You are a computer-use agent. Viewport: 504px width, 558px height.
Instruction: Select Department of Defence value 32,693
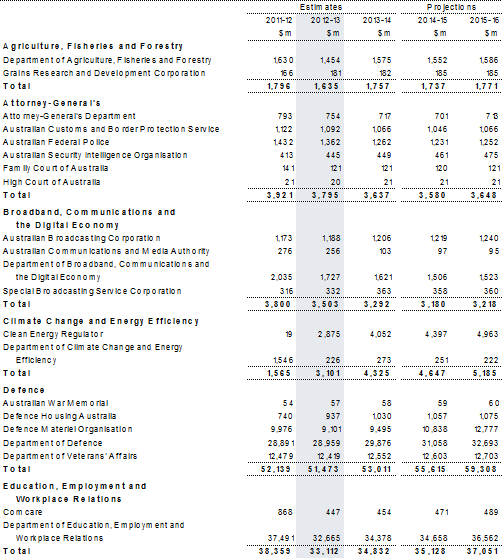[x=485, y=443]
